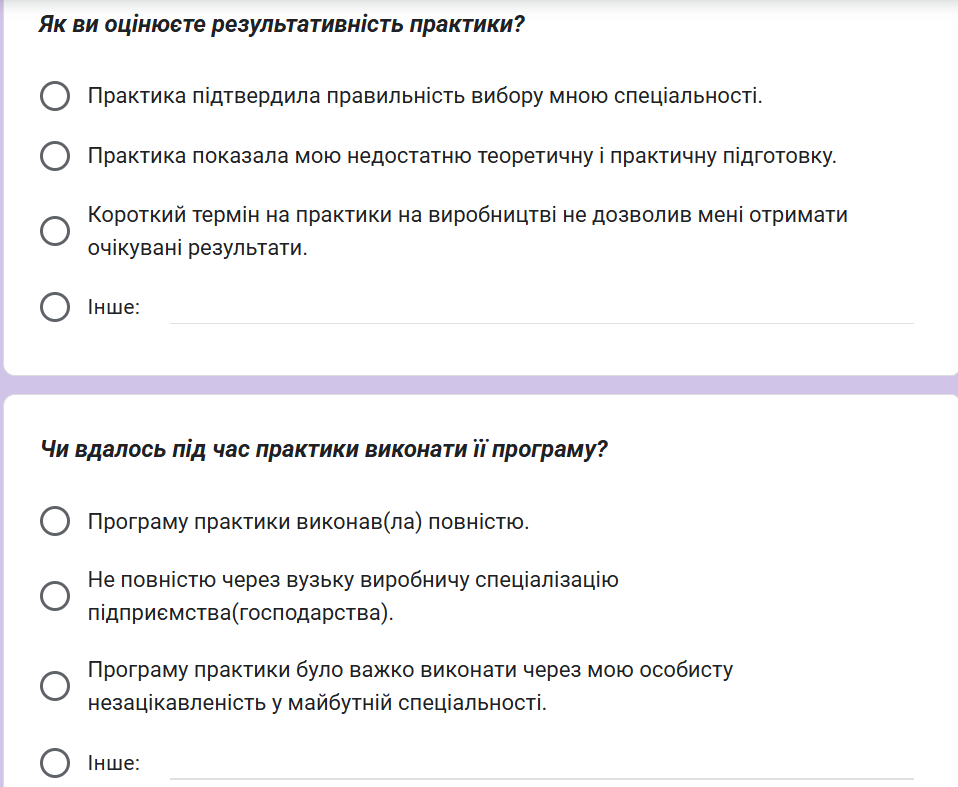Viewport: 958px width, 787px height.
Task: Select 'Інше' radio under результативність практики question
Action: (x=54, y=307)
